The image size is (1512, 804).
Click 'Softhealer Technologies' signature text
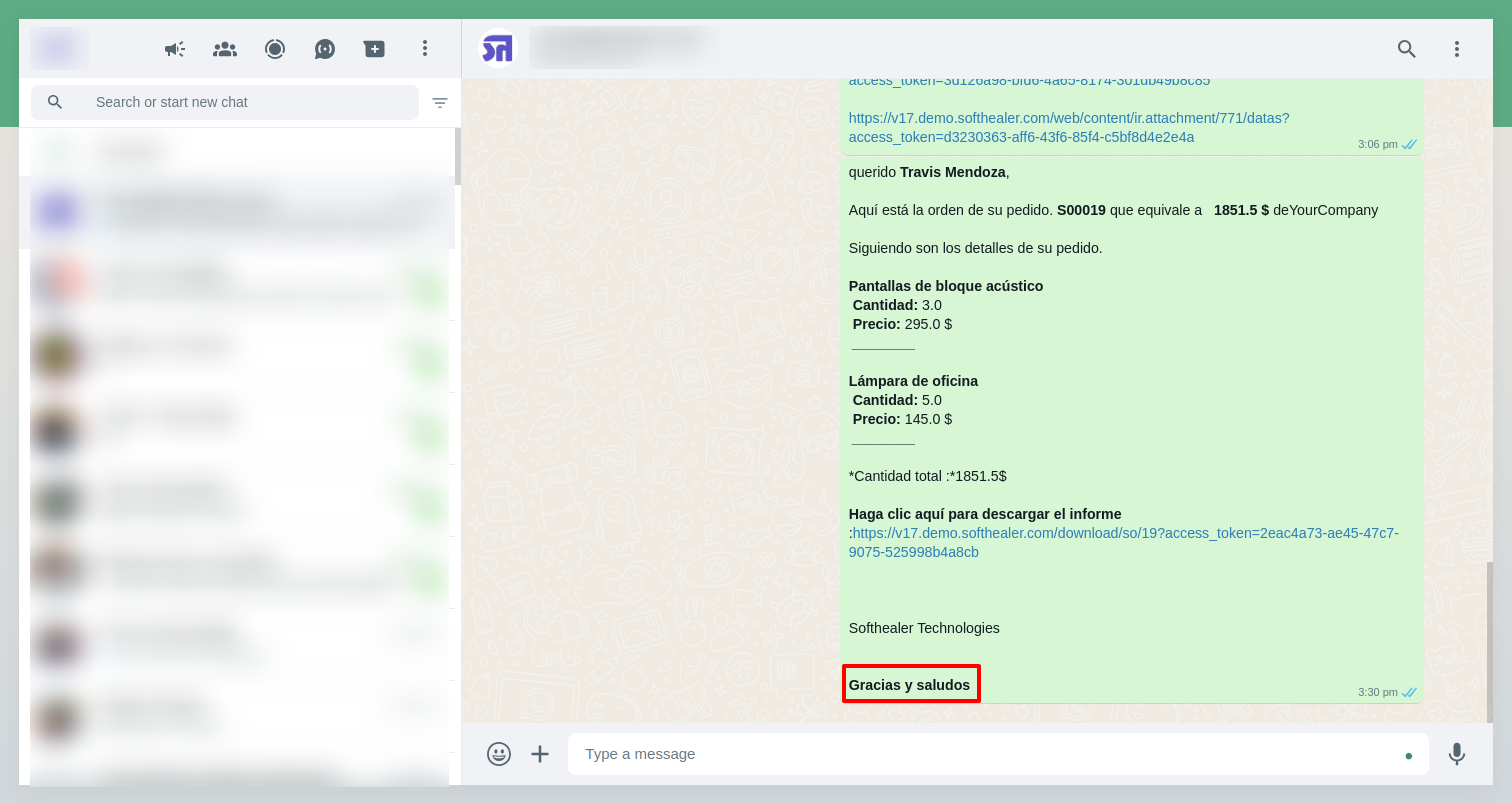tap(924, 628)
